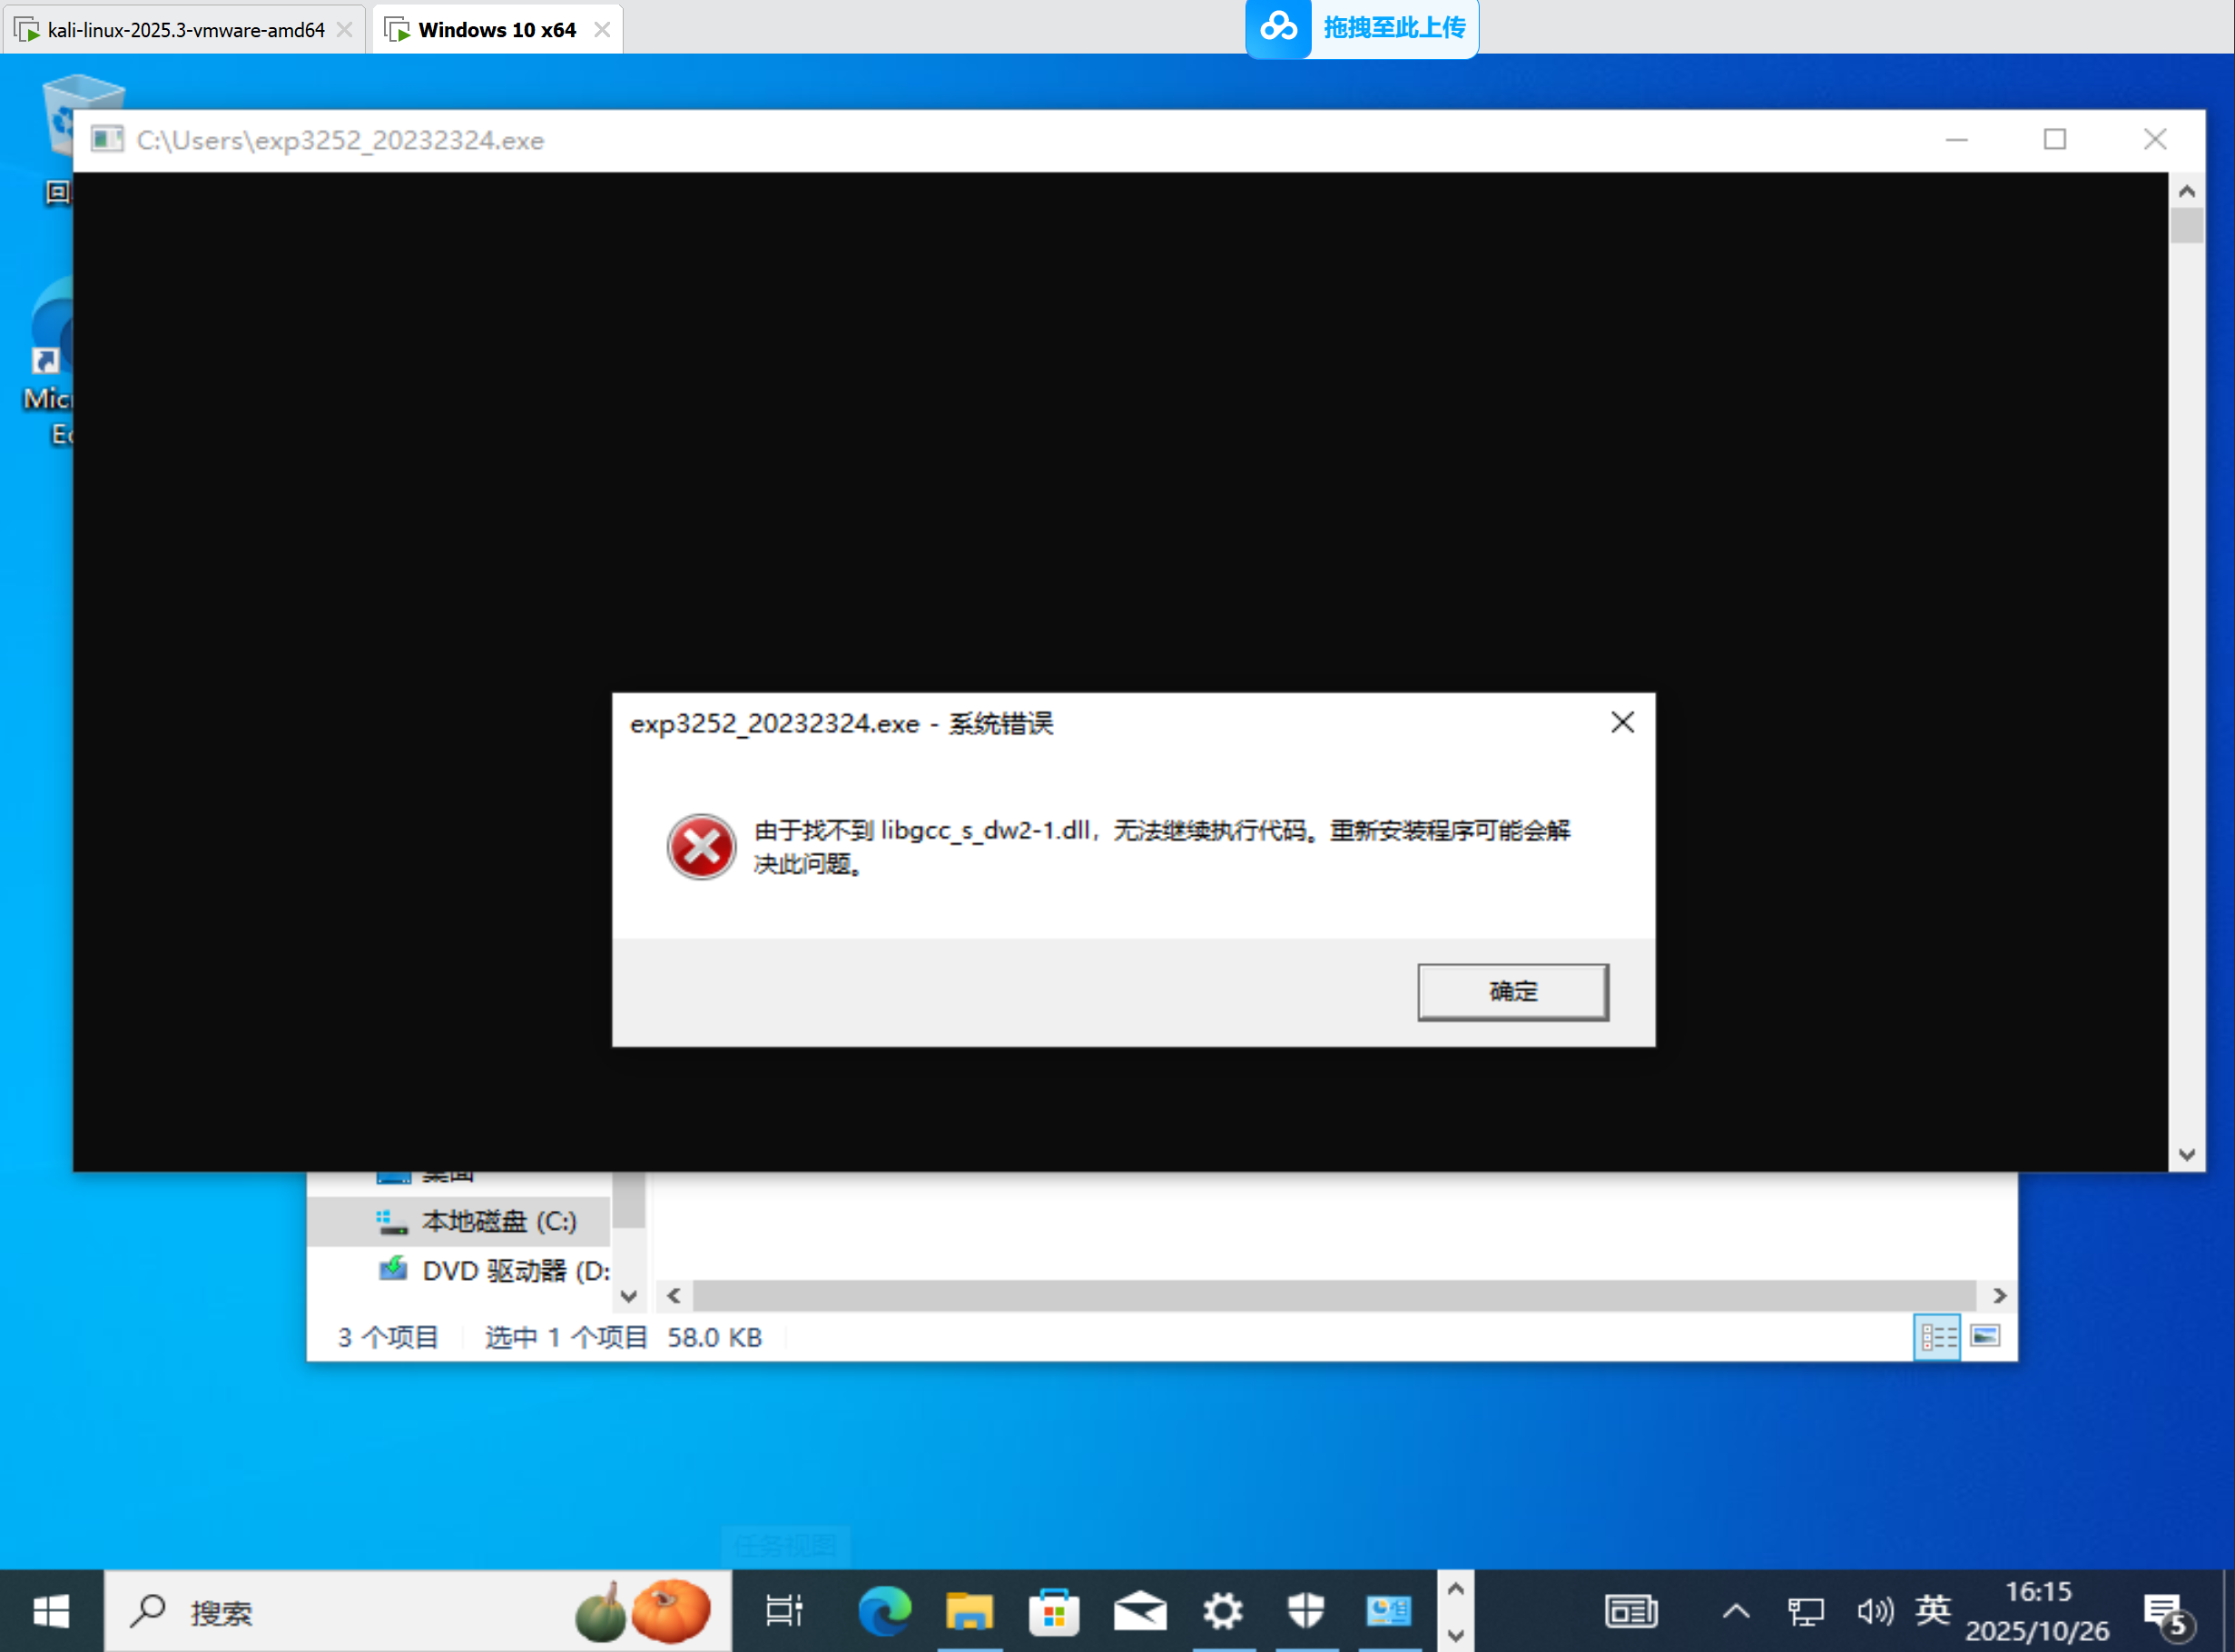The height and width of the screenshot is (1652, 2235).
Task: Select the Windows 10 x64 tab
Action: pos(496,30)
